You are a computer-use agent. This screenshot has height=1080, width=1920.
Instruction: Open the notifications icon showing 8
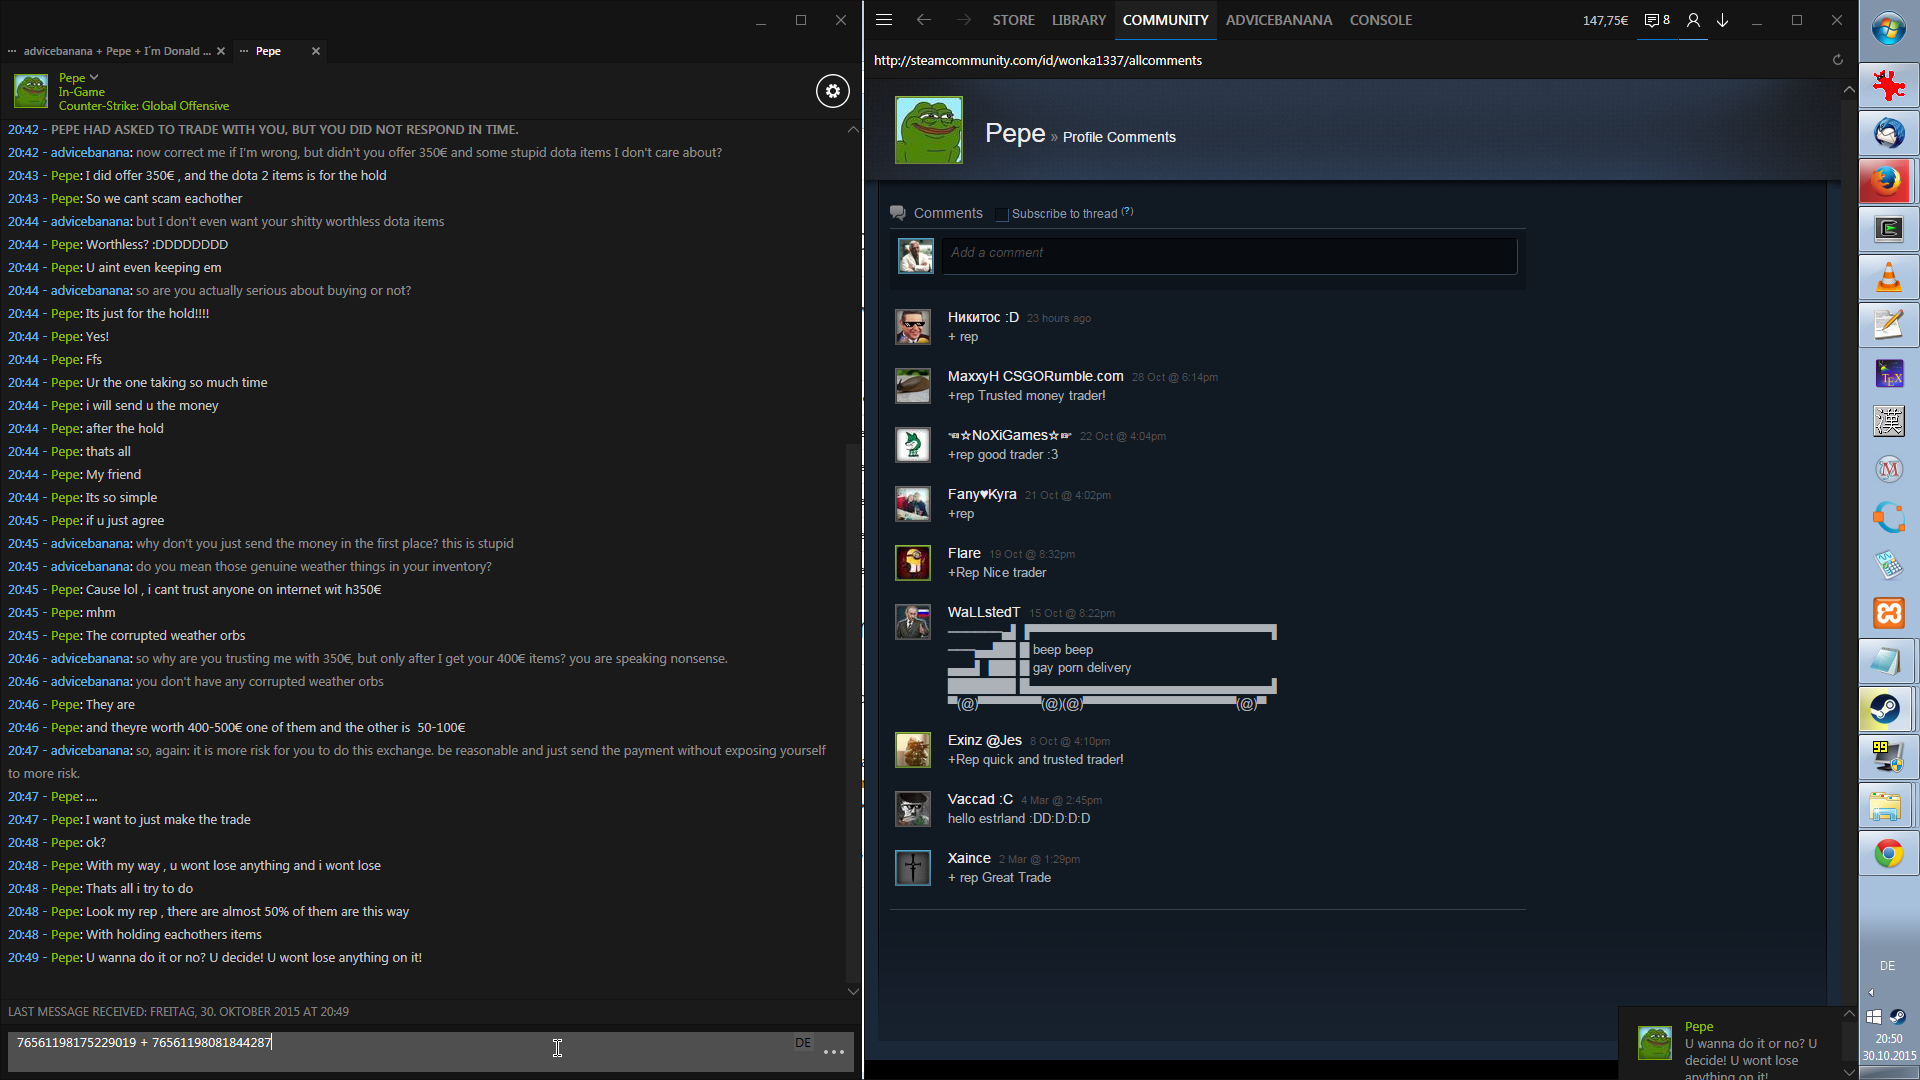1657,20
